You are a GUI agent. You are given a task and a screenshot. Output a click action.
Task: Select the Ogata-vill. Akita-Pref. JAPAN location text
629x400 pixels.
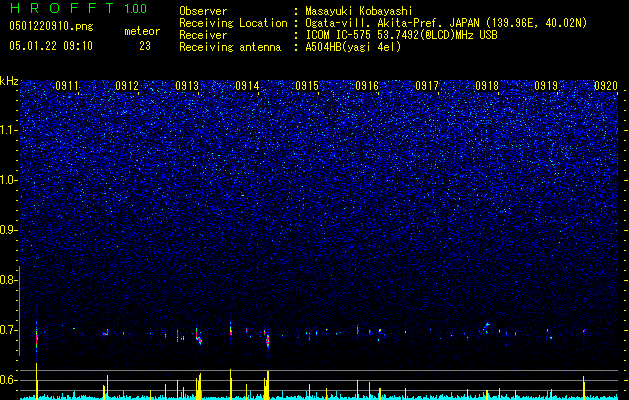(x=446, y=23)
